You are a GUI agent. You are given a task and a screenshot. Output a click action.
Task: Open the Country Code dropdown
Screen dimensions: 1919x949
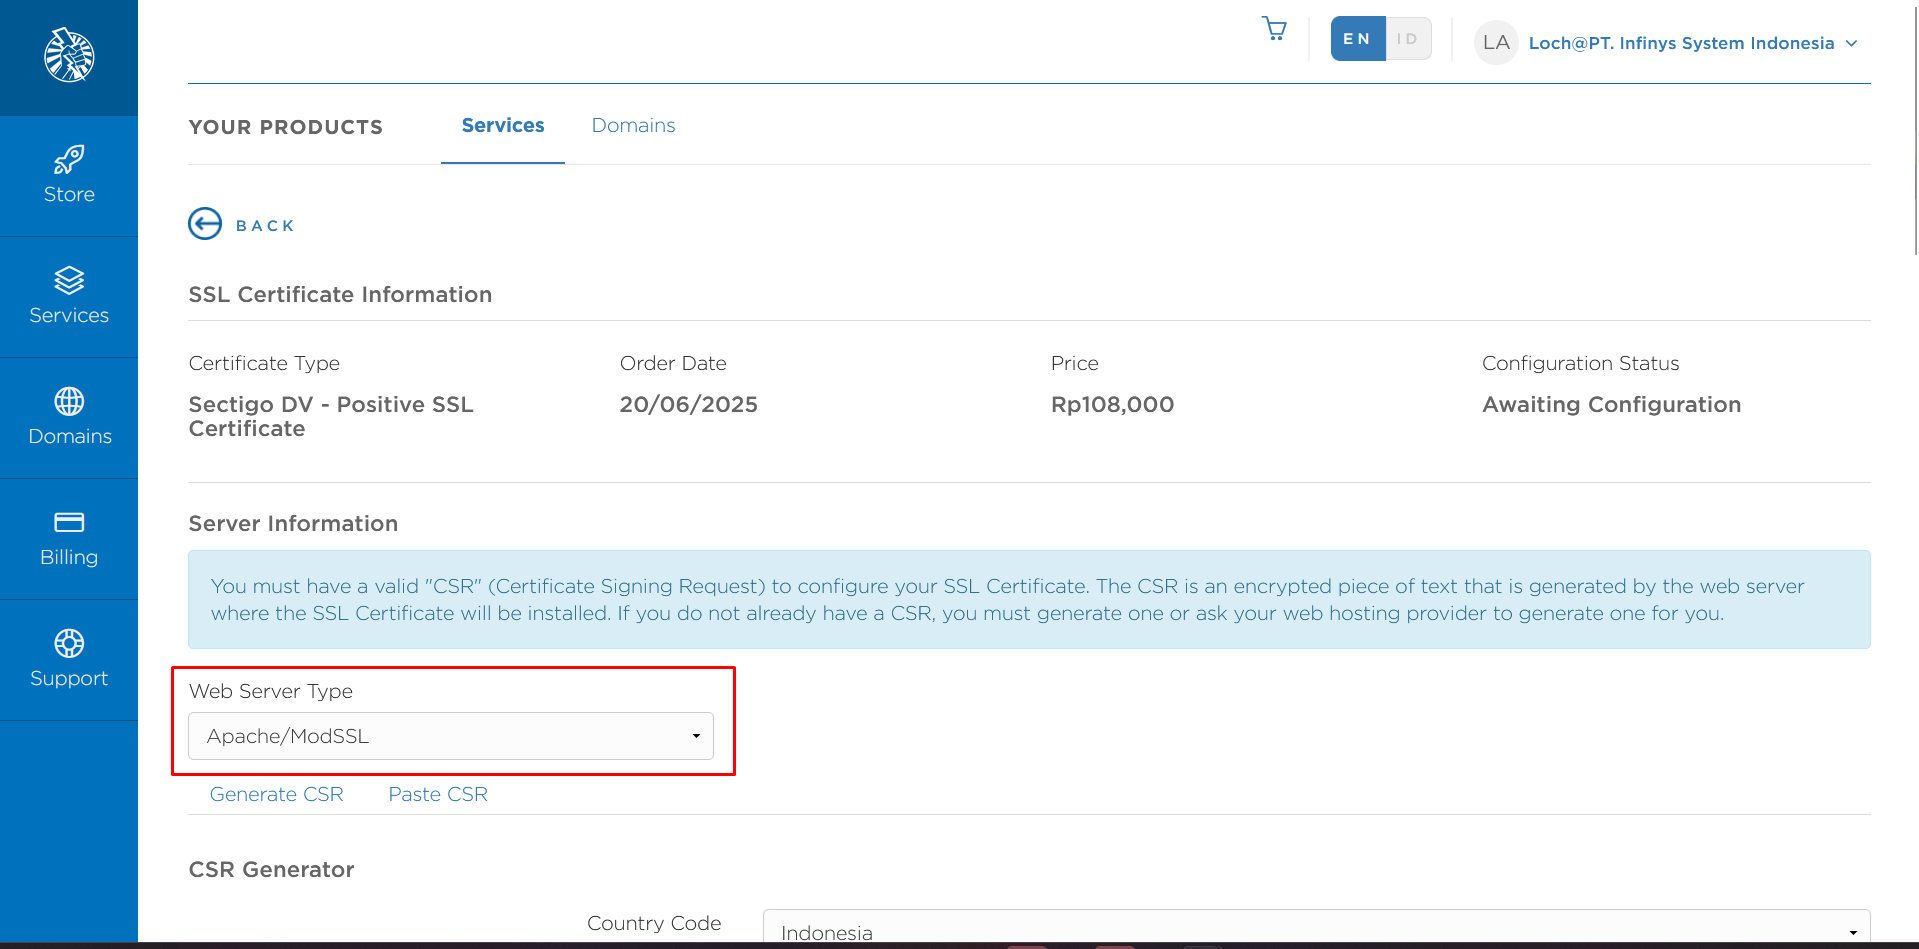point(1315,930)
